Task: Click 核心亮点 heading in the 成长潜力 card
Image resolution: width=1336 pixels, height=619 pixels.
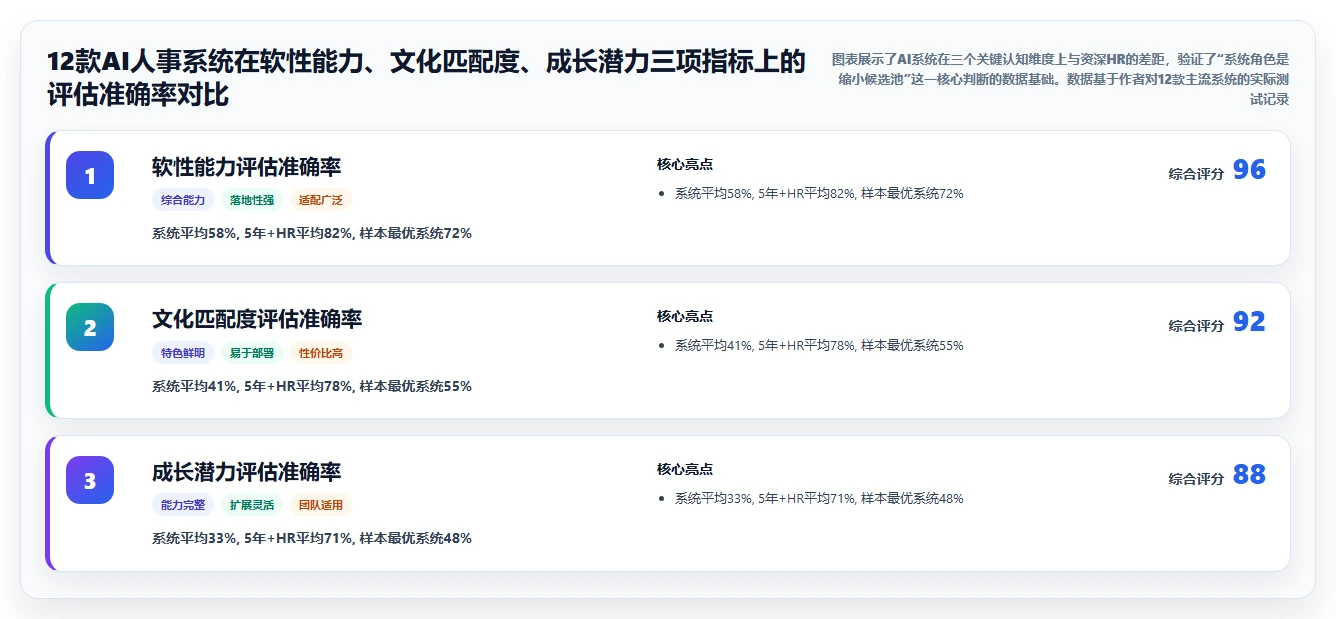Action: pyautogui.click(x=685, y=469)
